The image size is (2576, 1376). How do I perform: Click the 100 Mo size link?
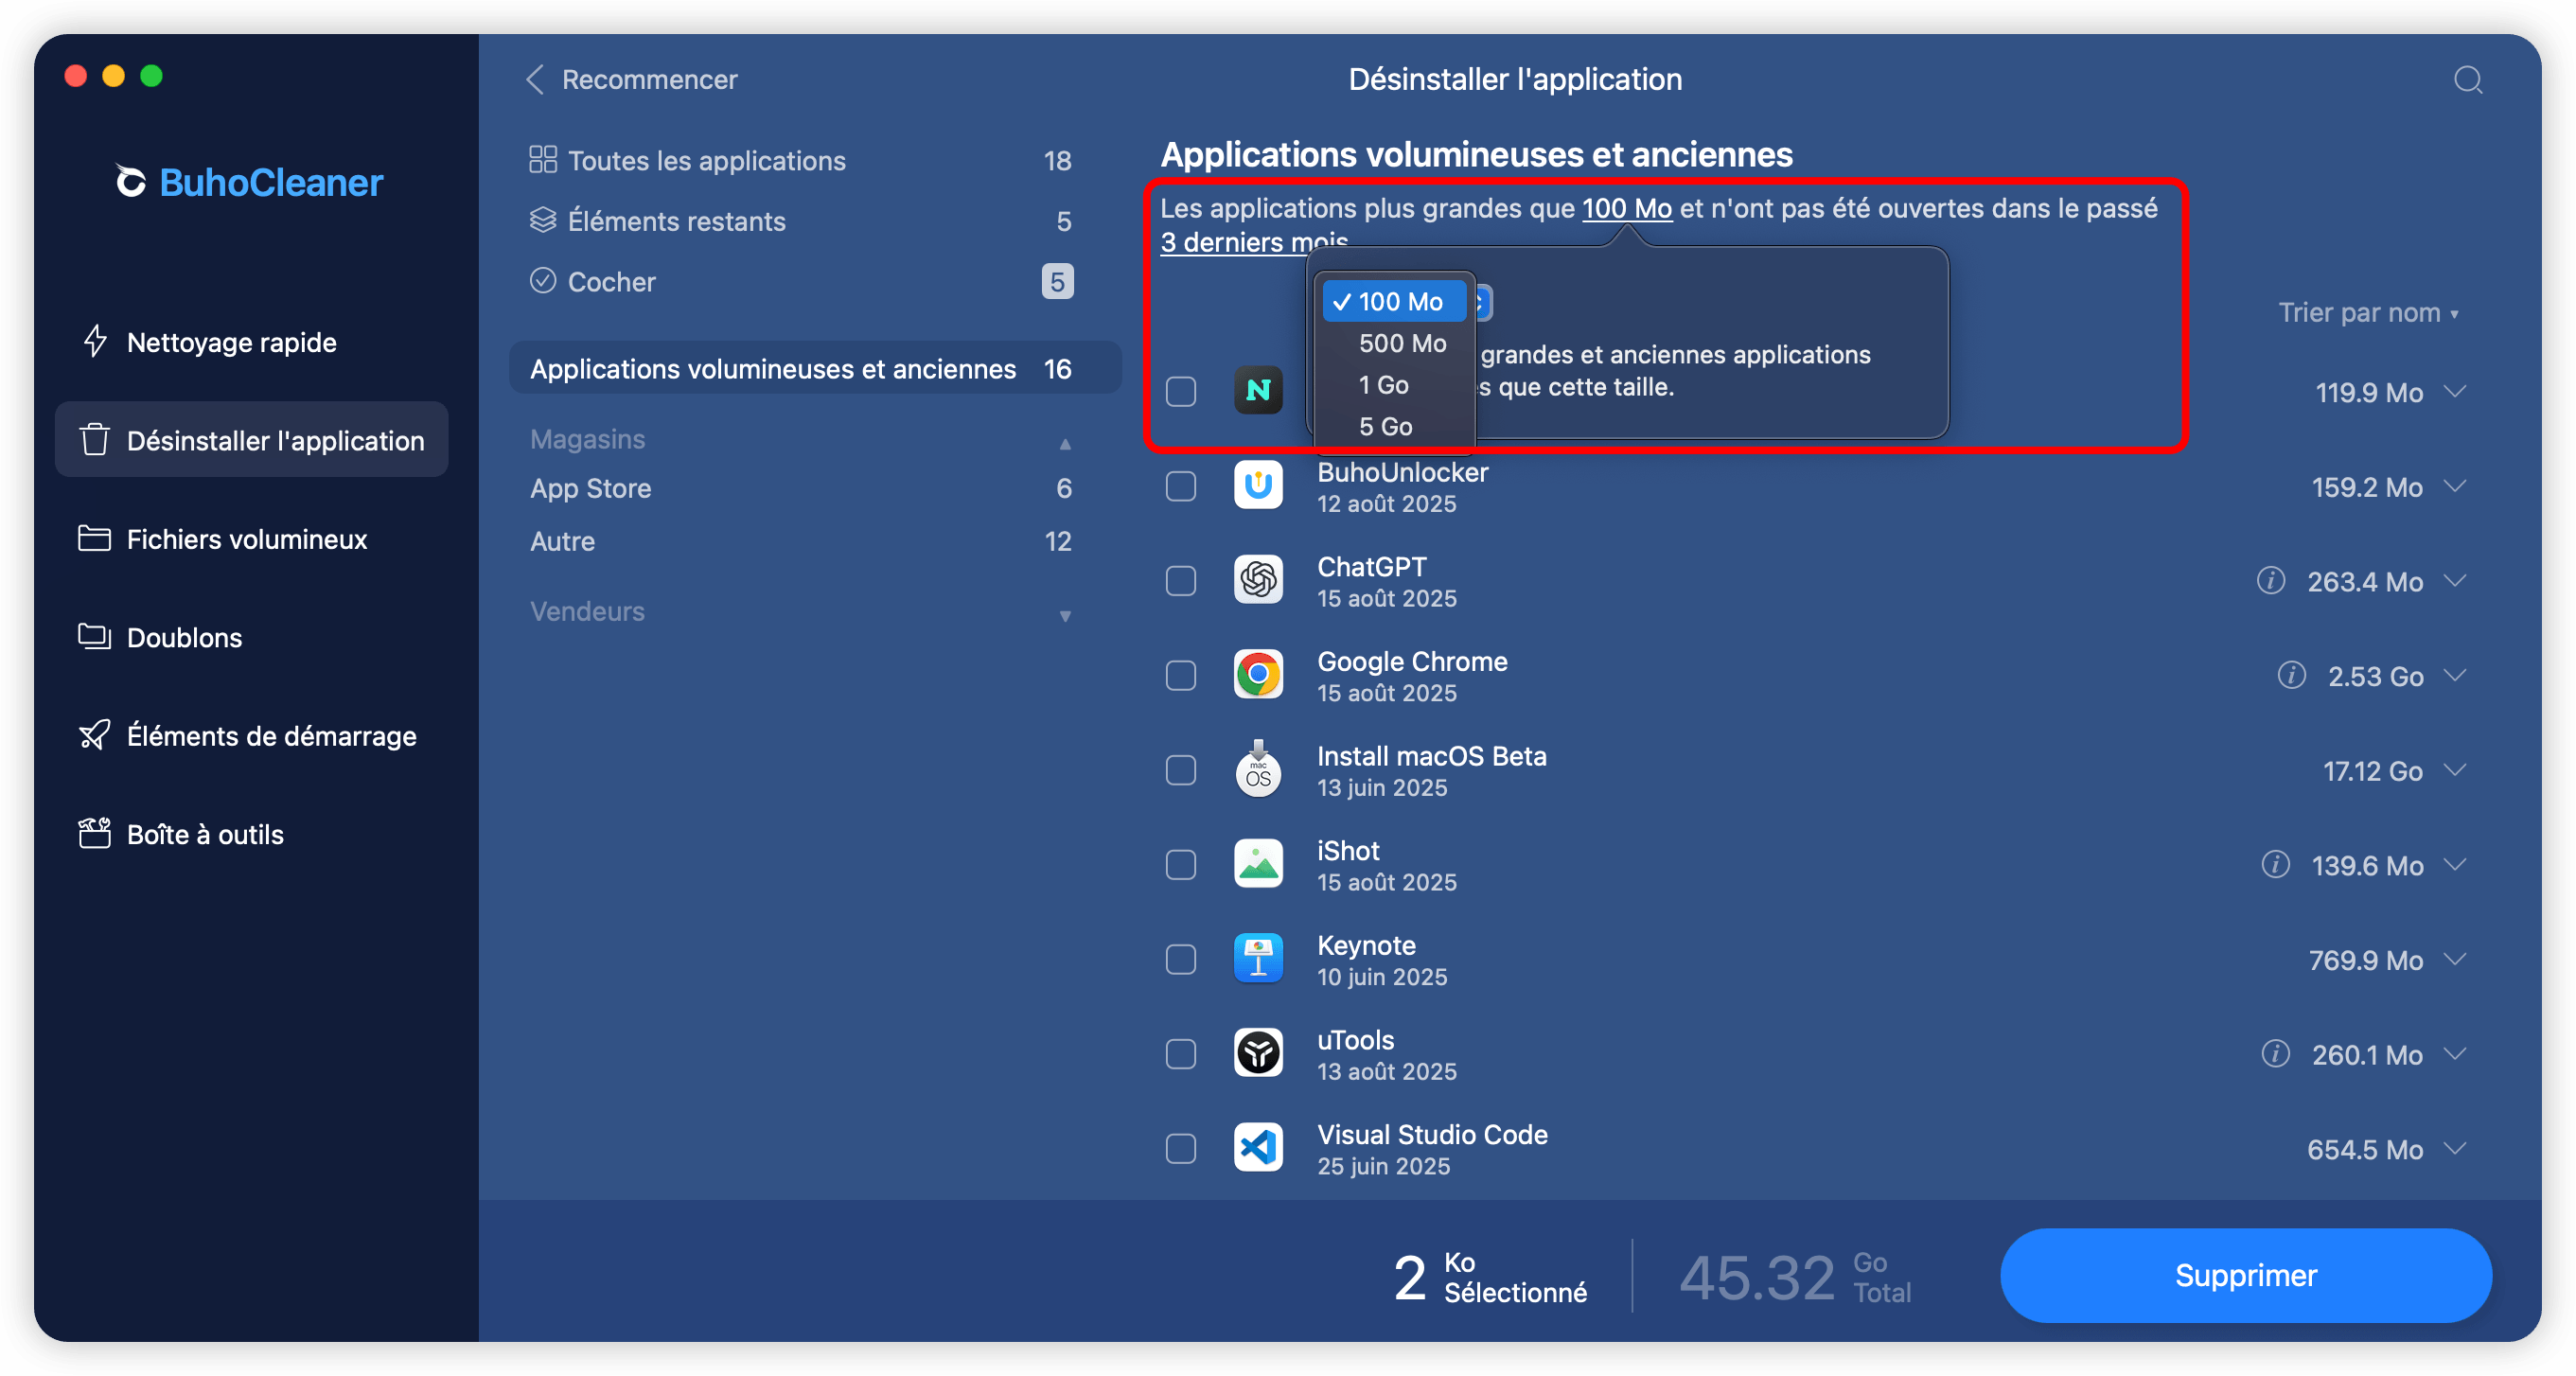pos(1626,208)
